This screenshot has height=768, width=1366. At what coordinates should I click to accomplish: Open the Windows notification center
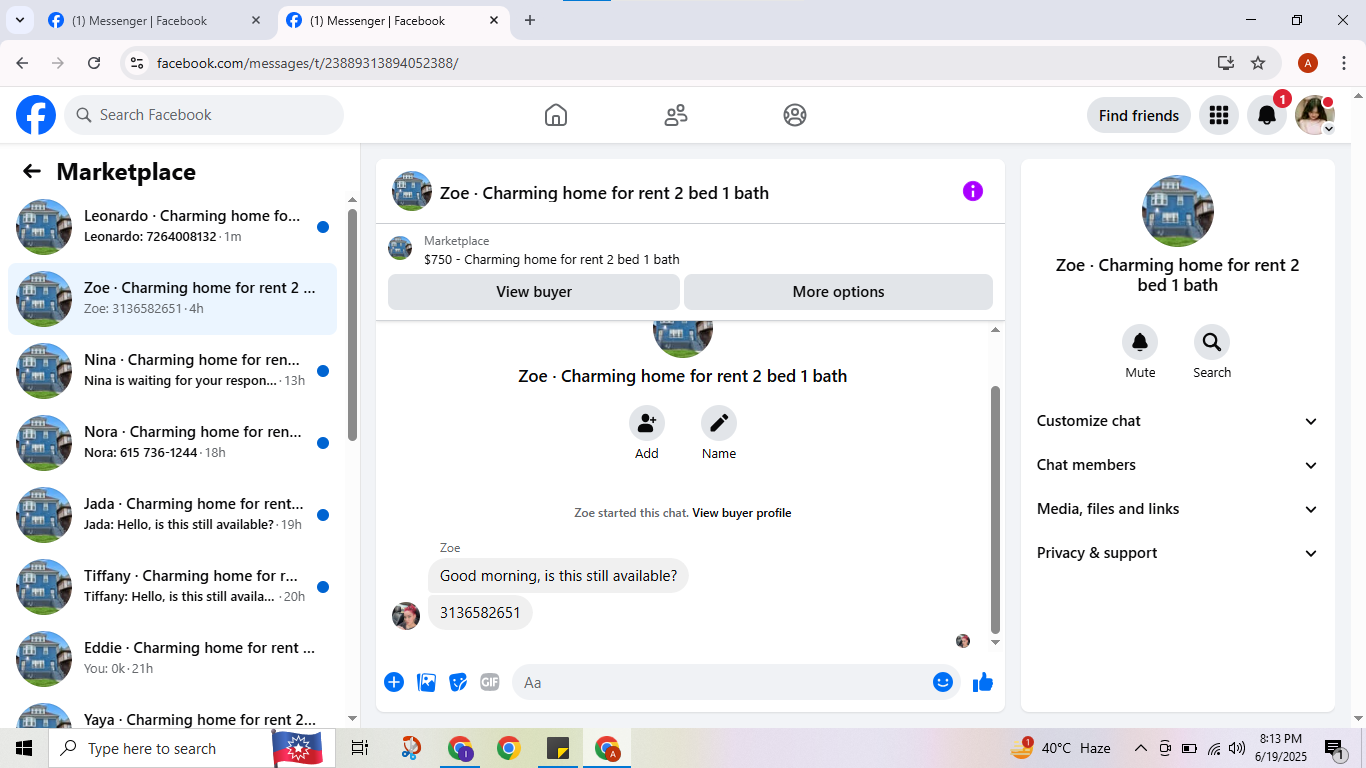(x=1335, y=748)
